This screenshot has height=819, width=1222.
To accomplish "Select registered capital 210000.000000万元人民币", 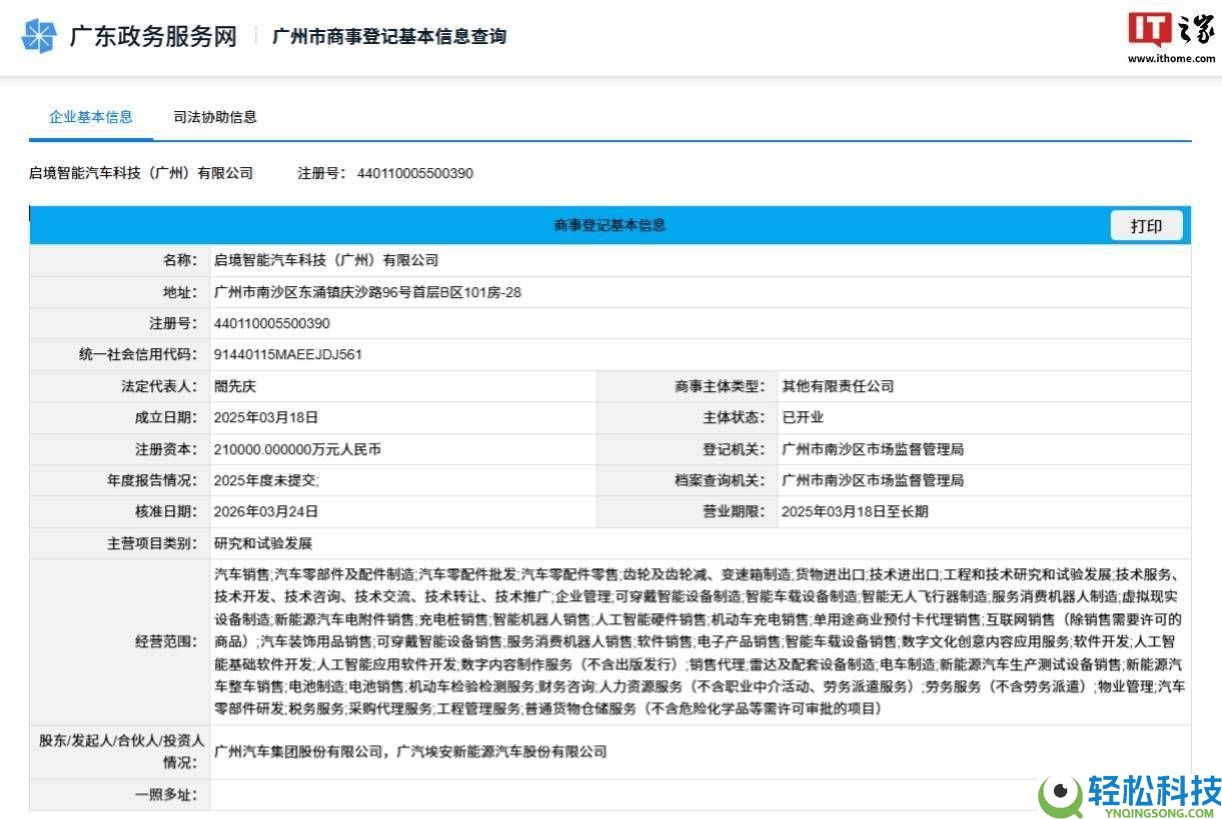I will [x=297, y=449].
